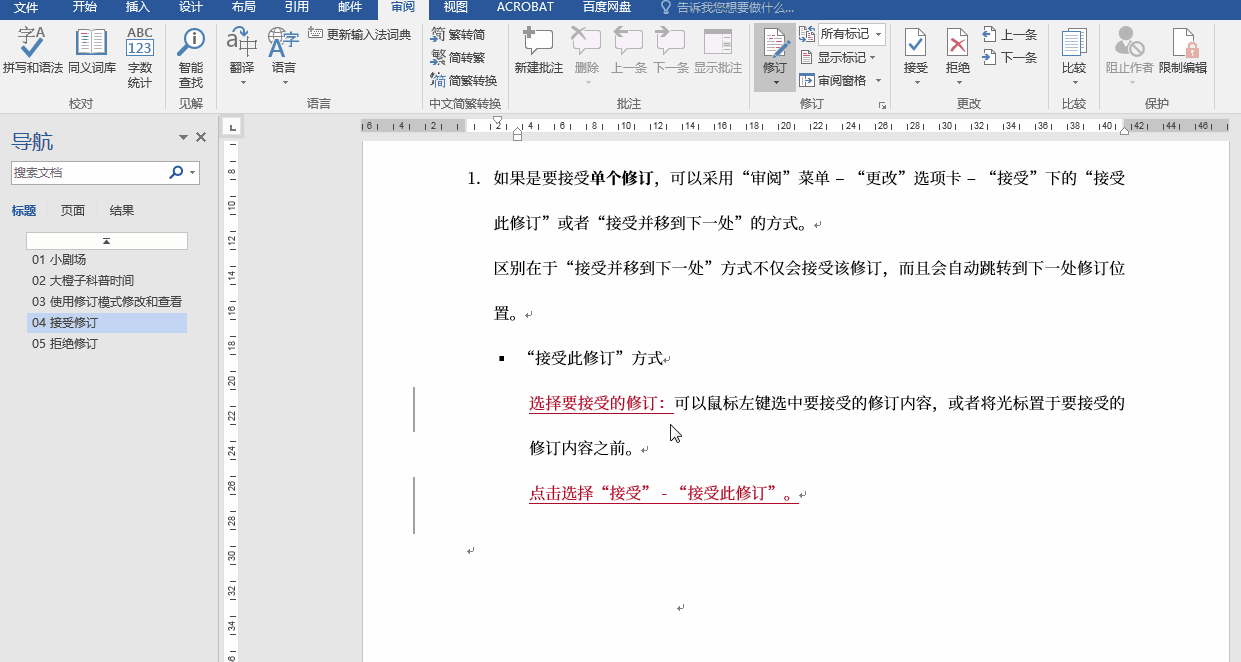Screen dimensions: 1241x662
Task: Reject the revision with 拒绝 button
Action: click(957, 48)
